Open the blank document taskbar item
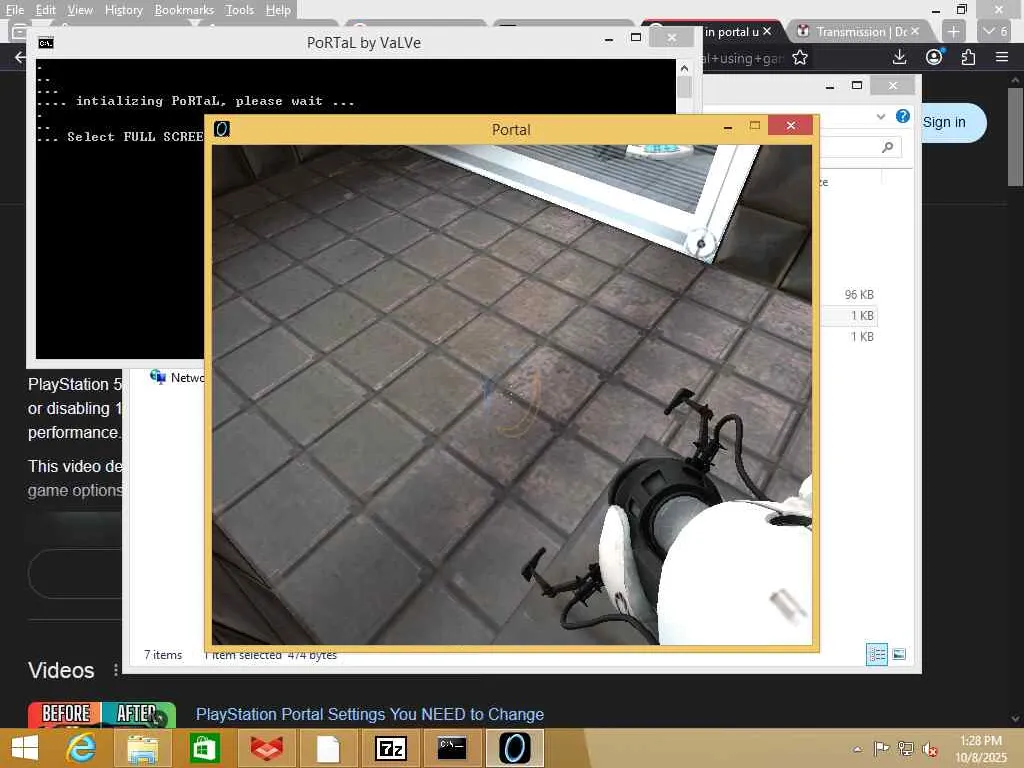The image size is (1024, 768). tap(328, 748)
